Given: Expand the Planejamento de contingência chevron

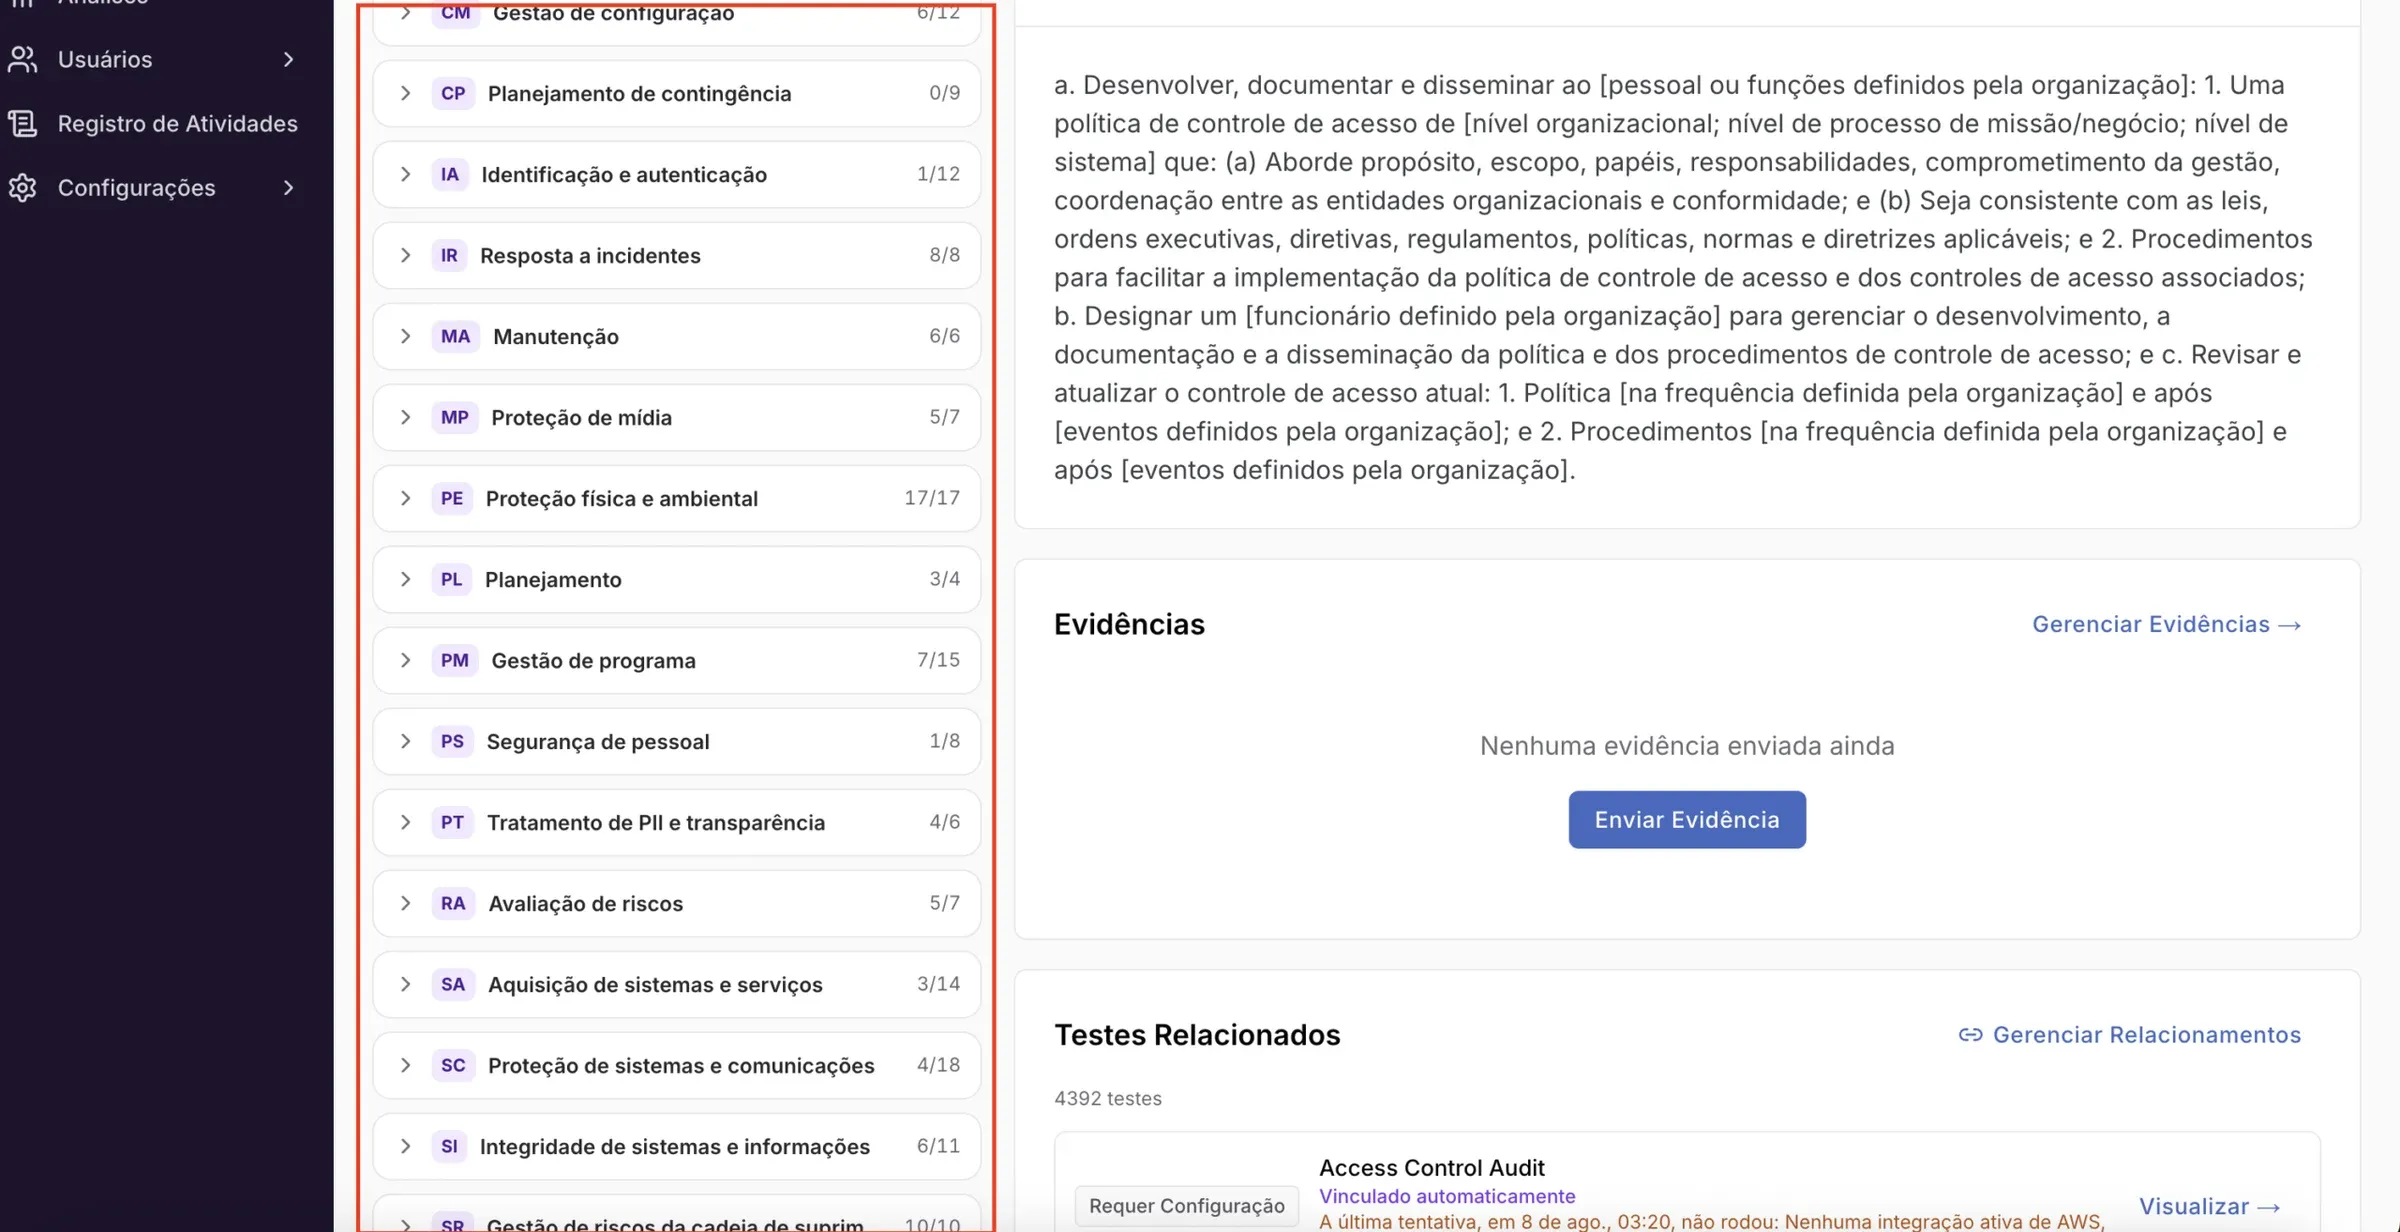Looking at the screenshot, I should pyautogui.click(x=405, y=93).
